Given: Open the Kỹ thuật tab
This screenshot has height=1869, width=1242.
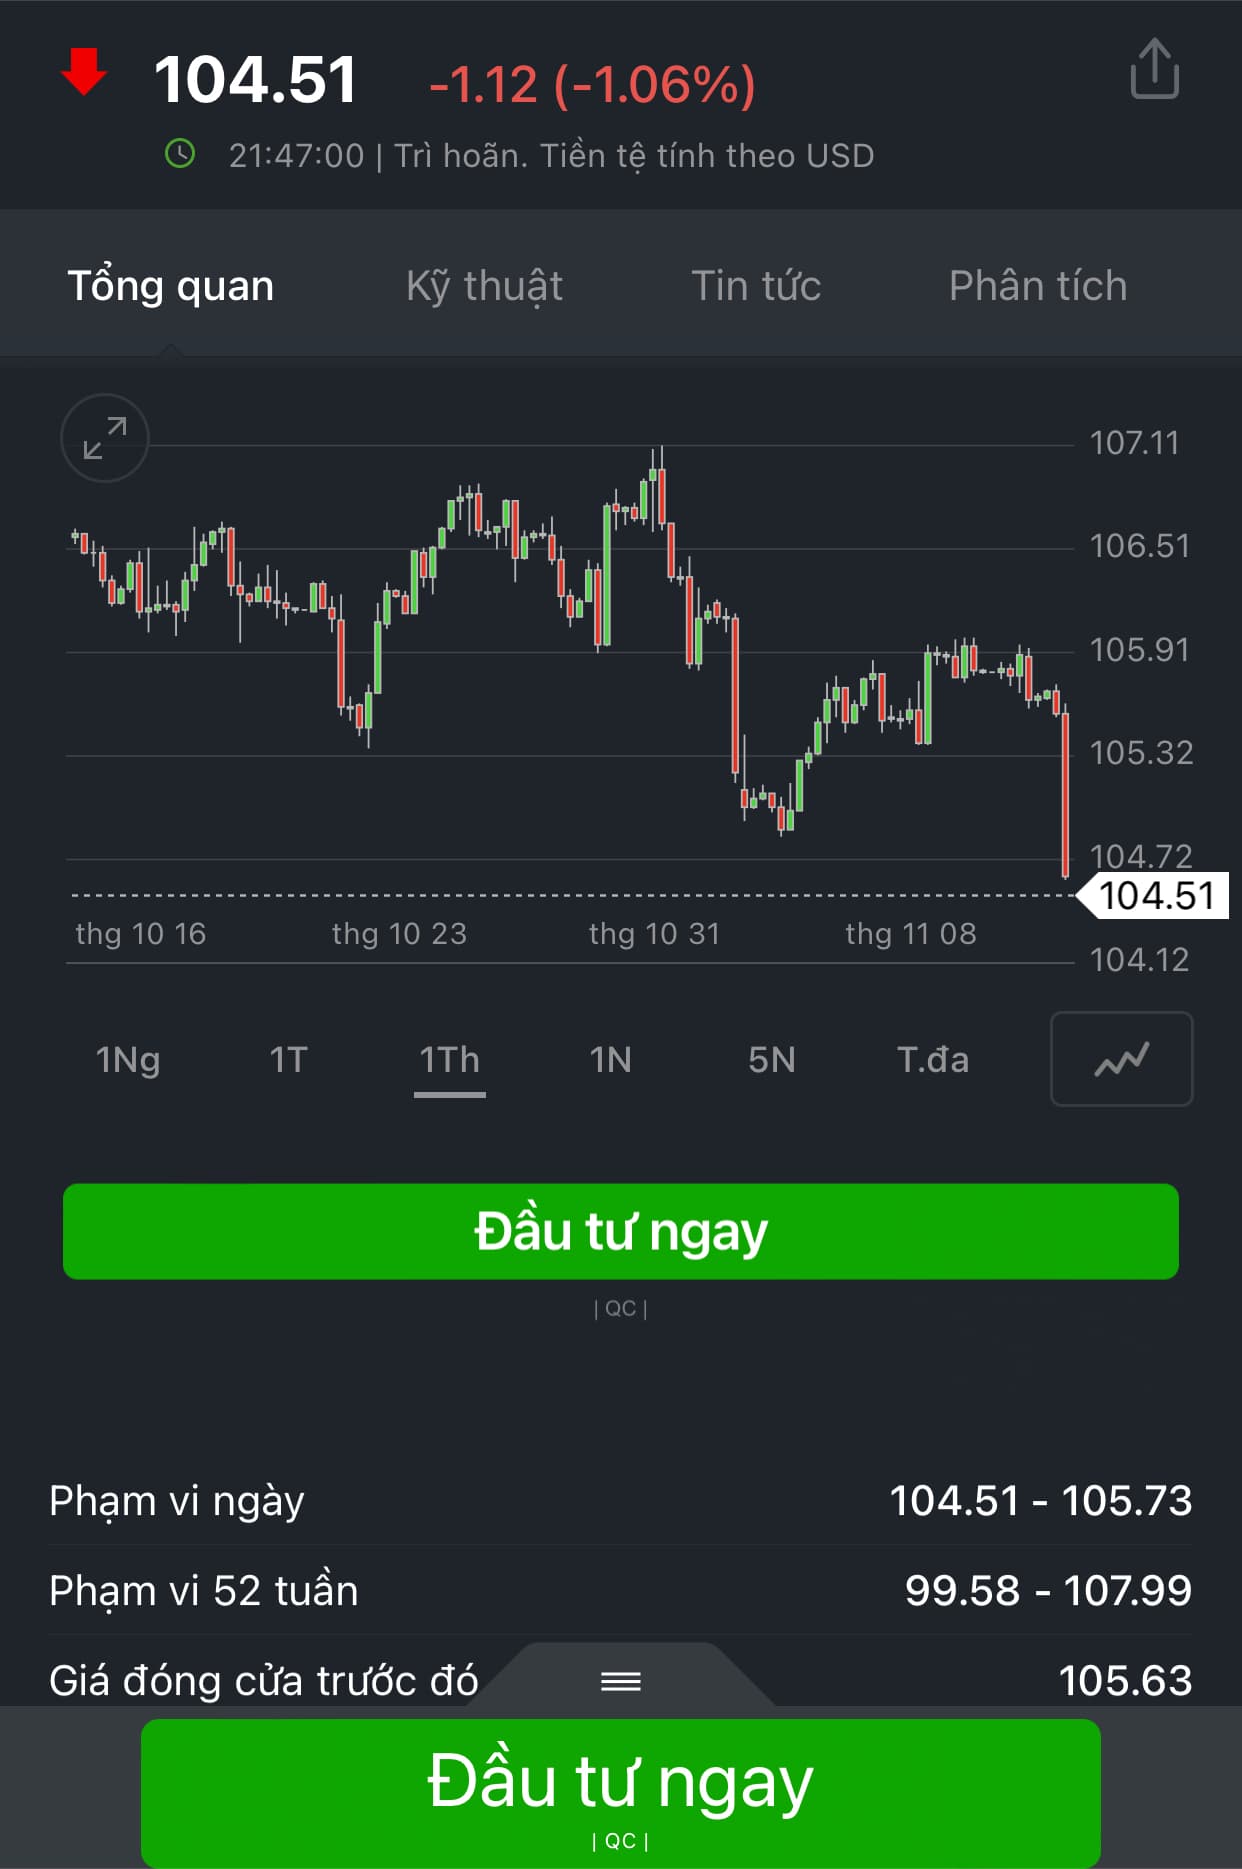Looking at the screenshot, I should 484,286.
